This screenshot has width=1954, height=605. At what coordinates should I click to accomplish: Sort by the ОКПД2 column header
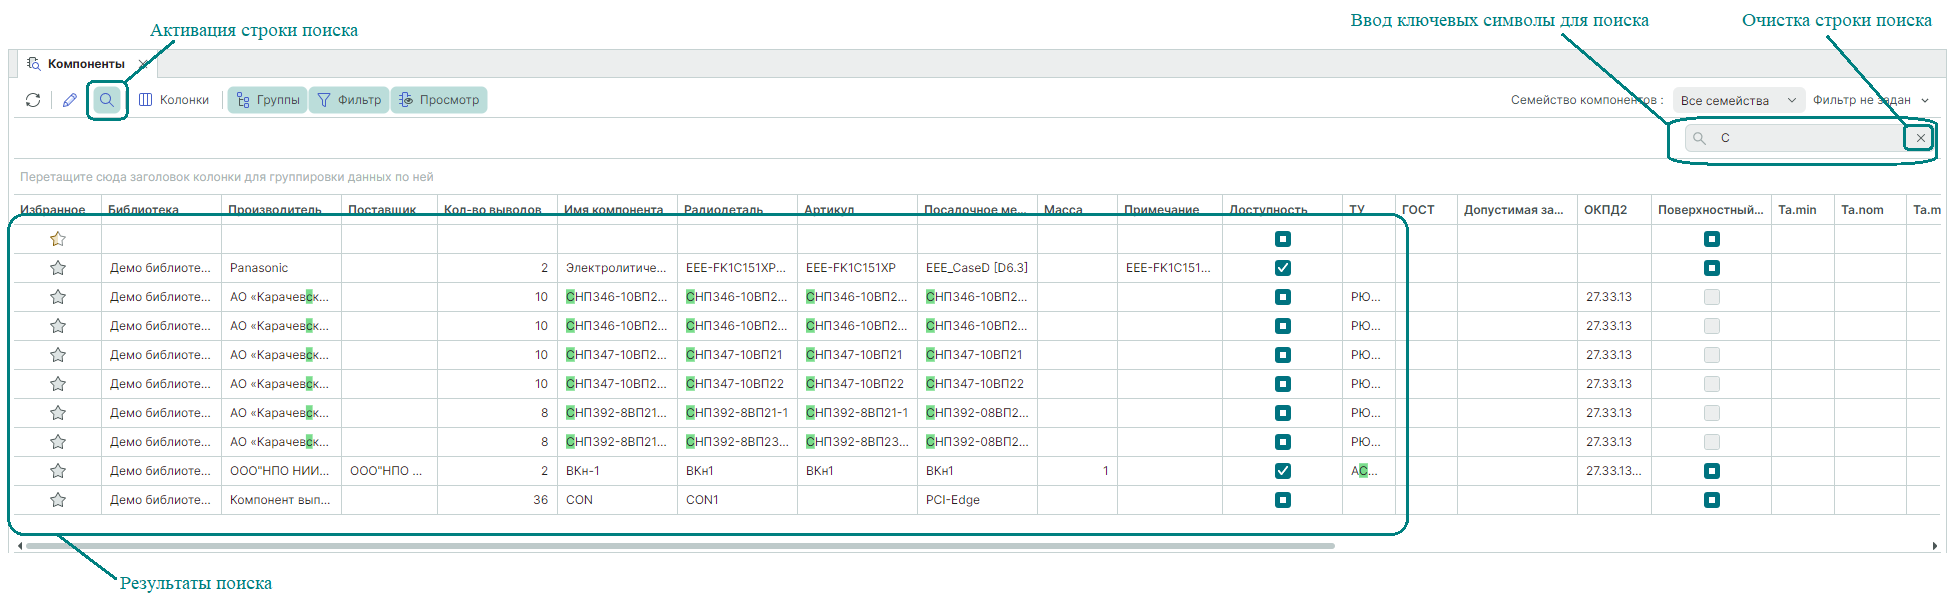click(x=1605, y=210)
